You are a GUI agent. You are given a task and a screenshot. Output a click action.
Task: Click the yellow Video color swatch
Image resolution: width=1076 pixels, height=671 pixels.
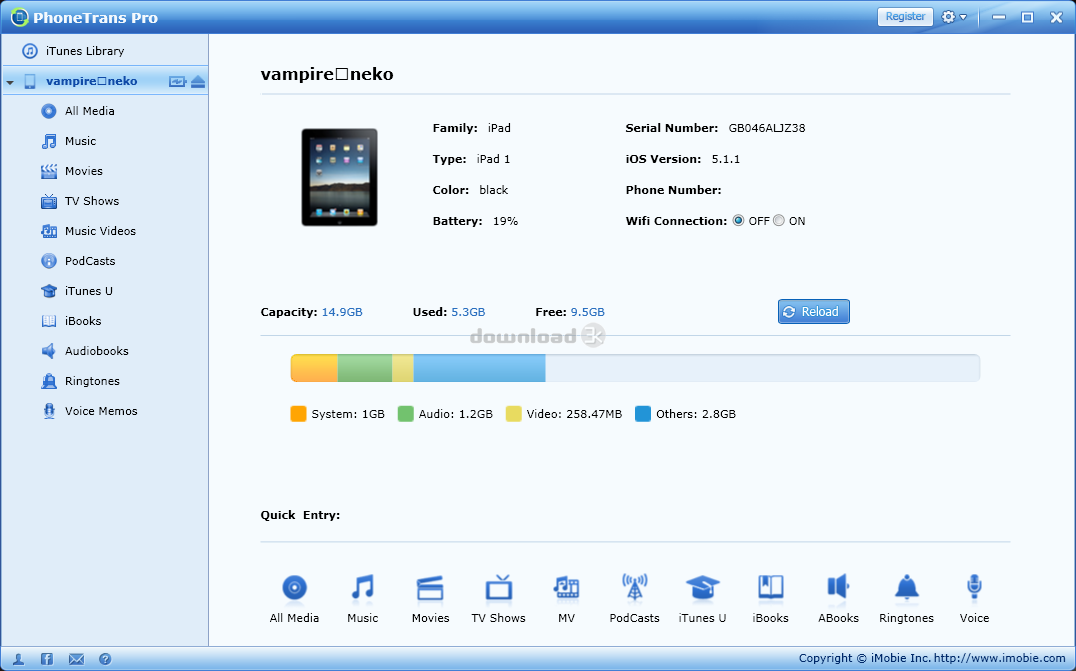(x=513, y=414)
